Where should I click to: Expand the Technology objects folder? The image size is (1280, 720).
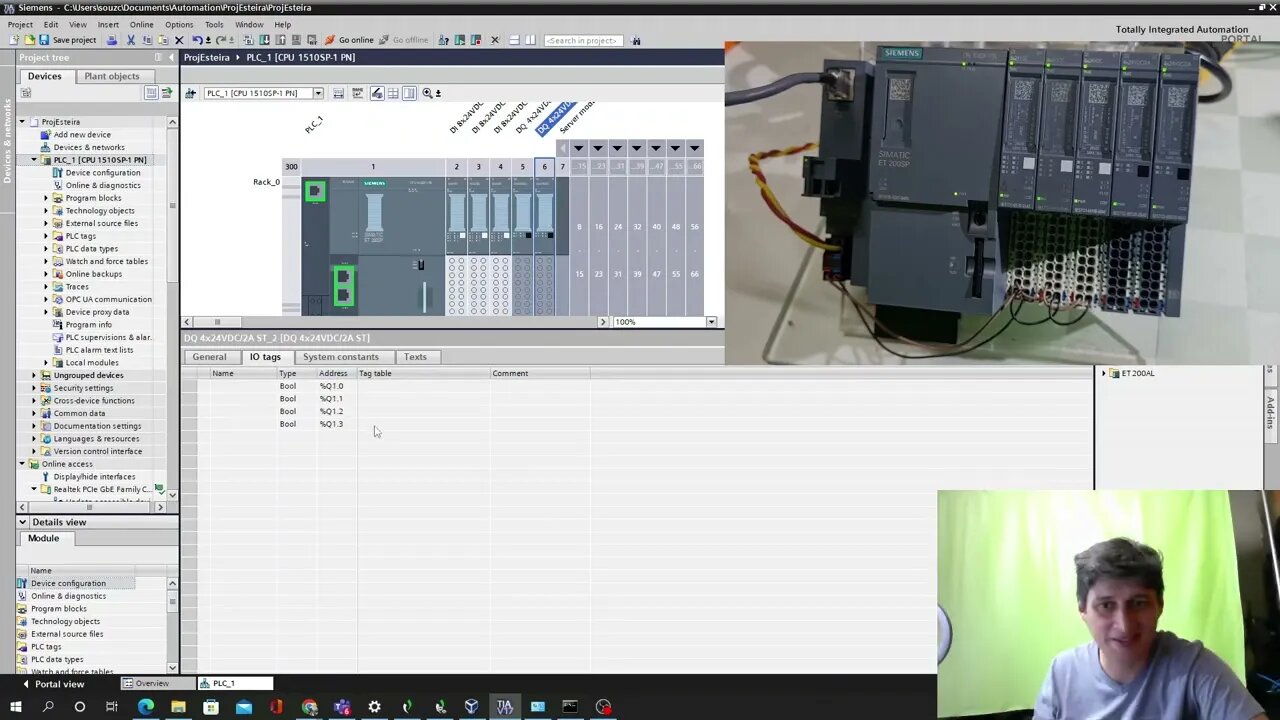(x=46, y=211)
